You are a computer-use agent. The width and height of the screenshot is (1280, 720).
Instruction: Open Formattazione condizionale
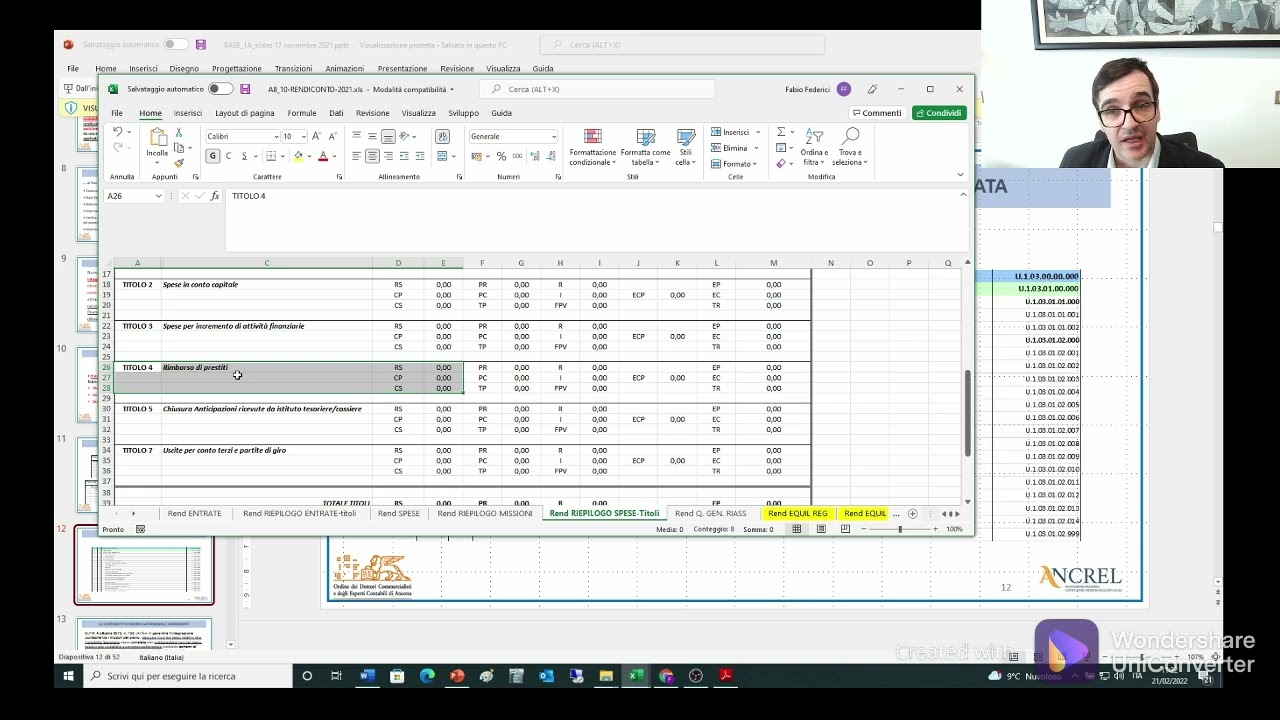click(x=593, y=147)
